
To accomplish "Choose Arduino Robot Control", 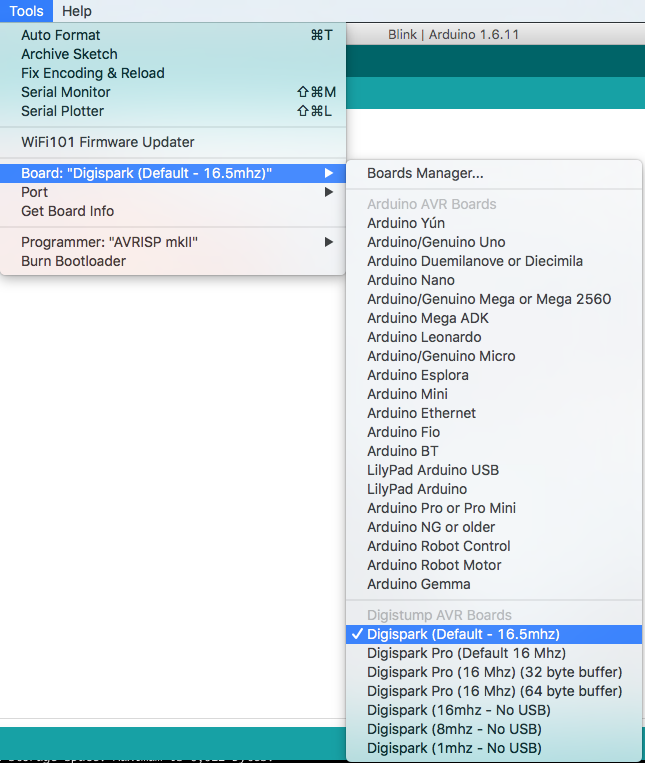I will (x=494, y=546).
